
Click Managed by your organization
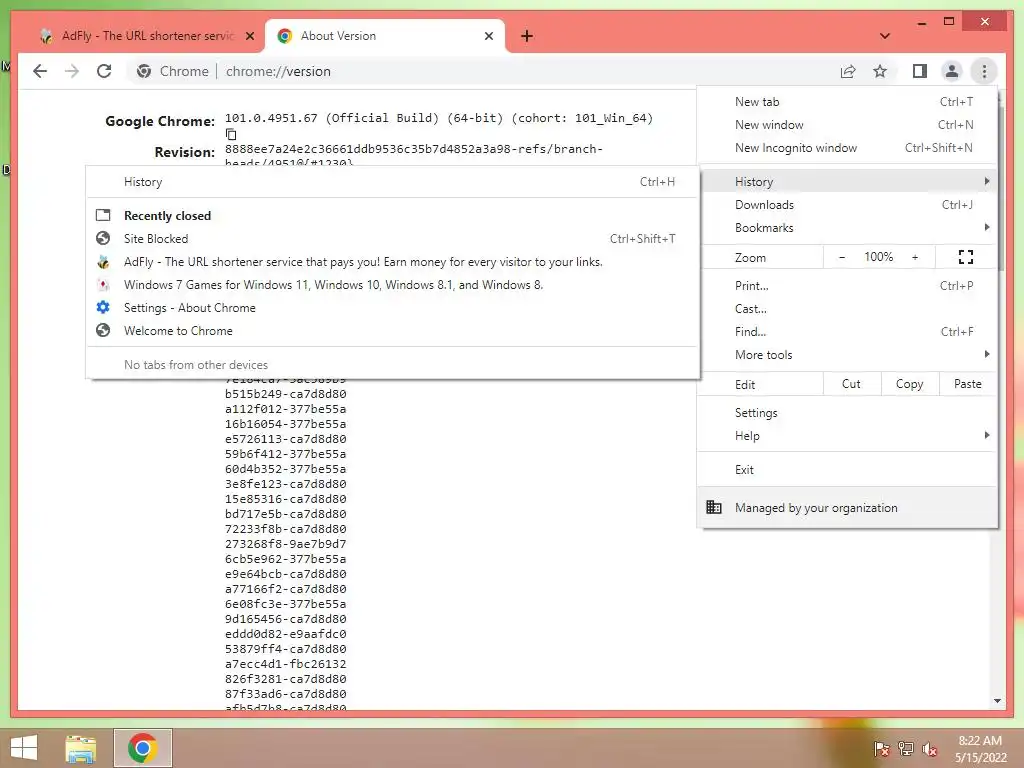coord(847,507)
